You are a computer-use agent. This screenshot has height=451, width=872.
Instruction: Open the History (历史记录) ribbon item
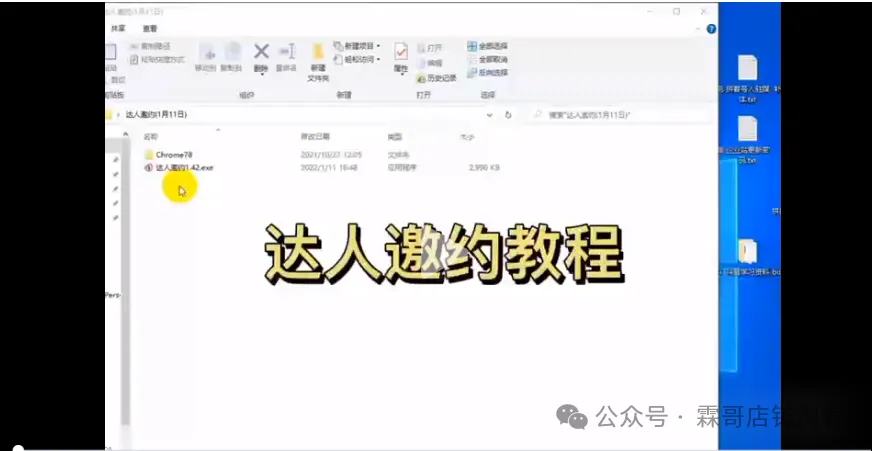(x=440, y=77)
